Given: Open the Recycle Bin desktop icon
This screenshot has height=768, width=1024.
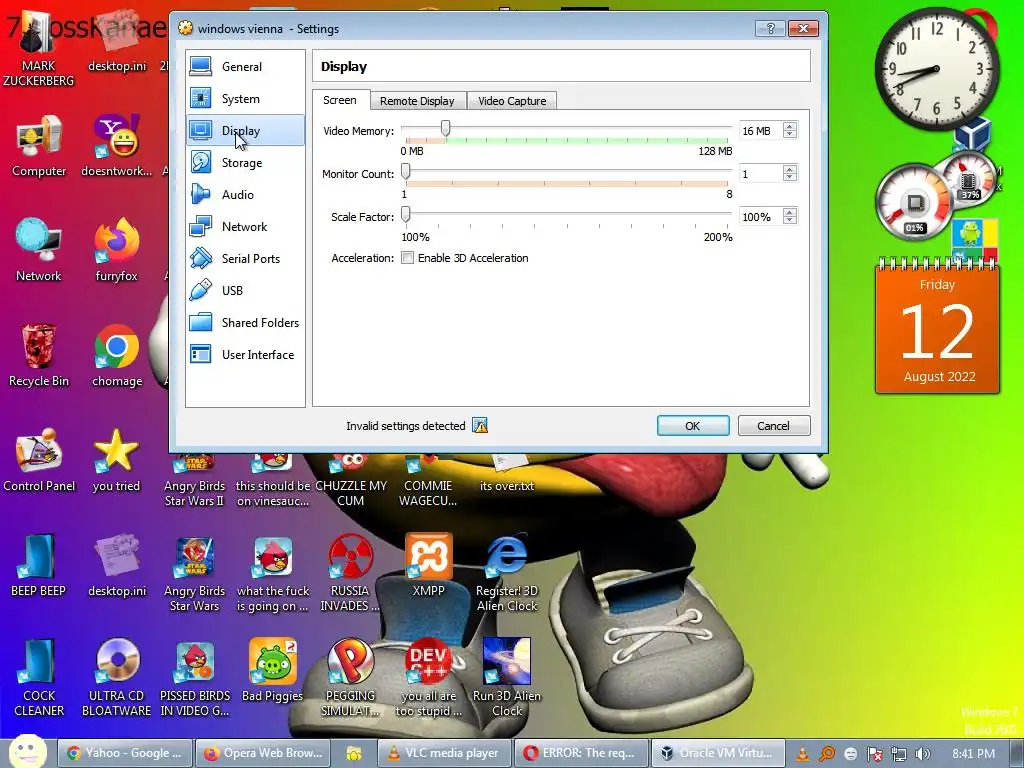Looking at the screenshot, I should point(39,356).
